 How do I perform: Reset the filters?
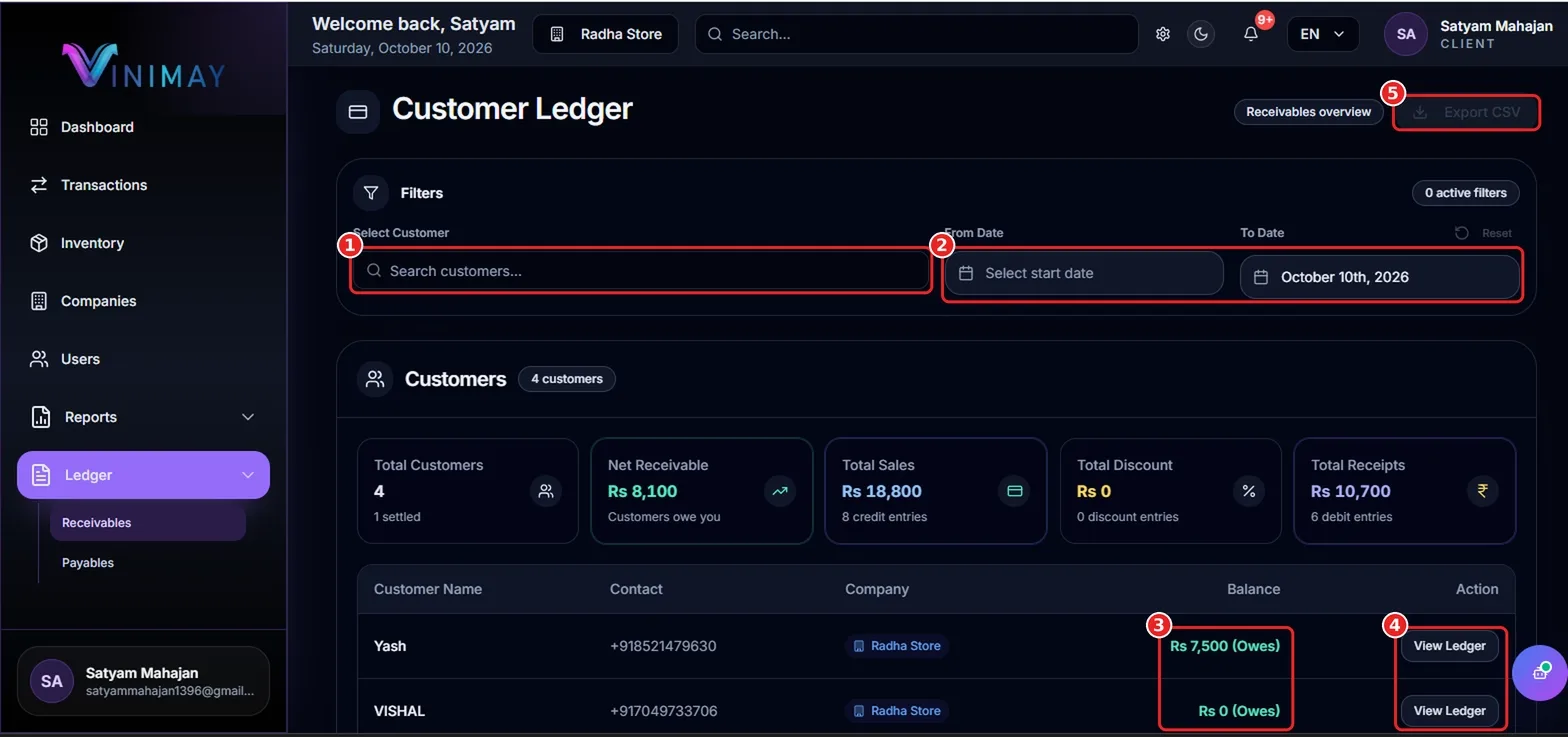[x=1483, y=233]
